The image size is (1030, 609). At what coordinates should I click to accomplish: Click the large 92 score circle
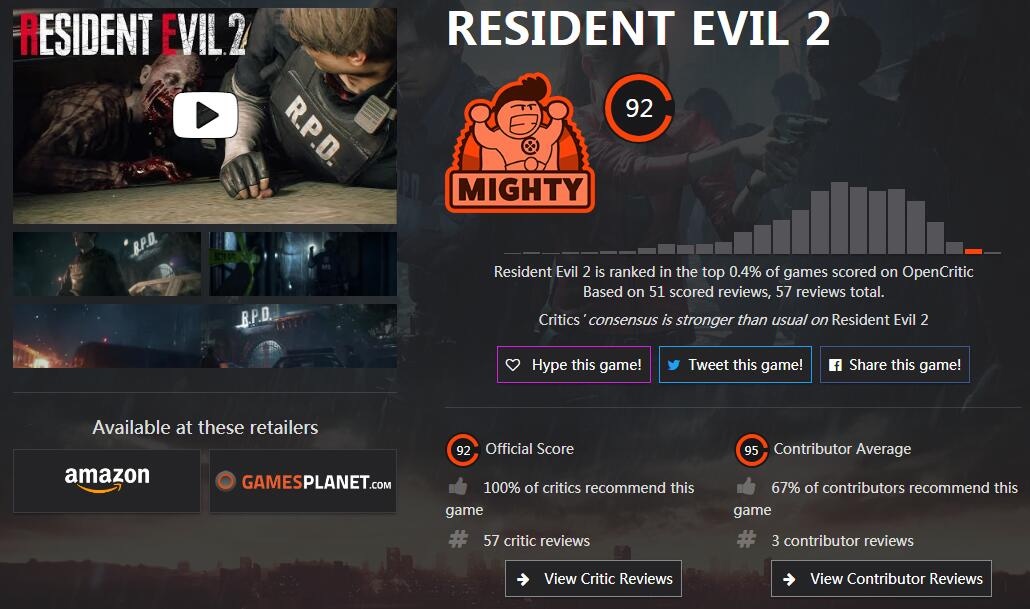pos(638,108)
